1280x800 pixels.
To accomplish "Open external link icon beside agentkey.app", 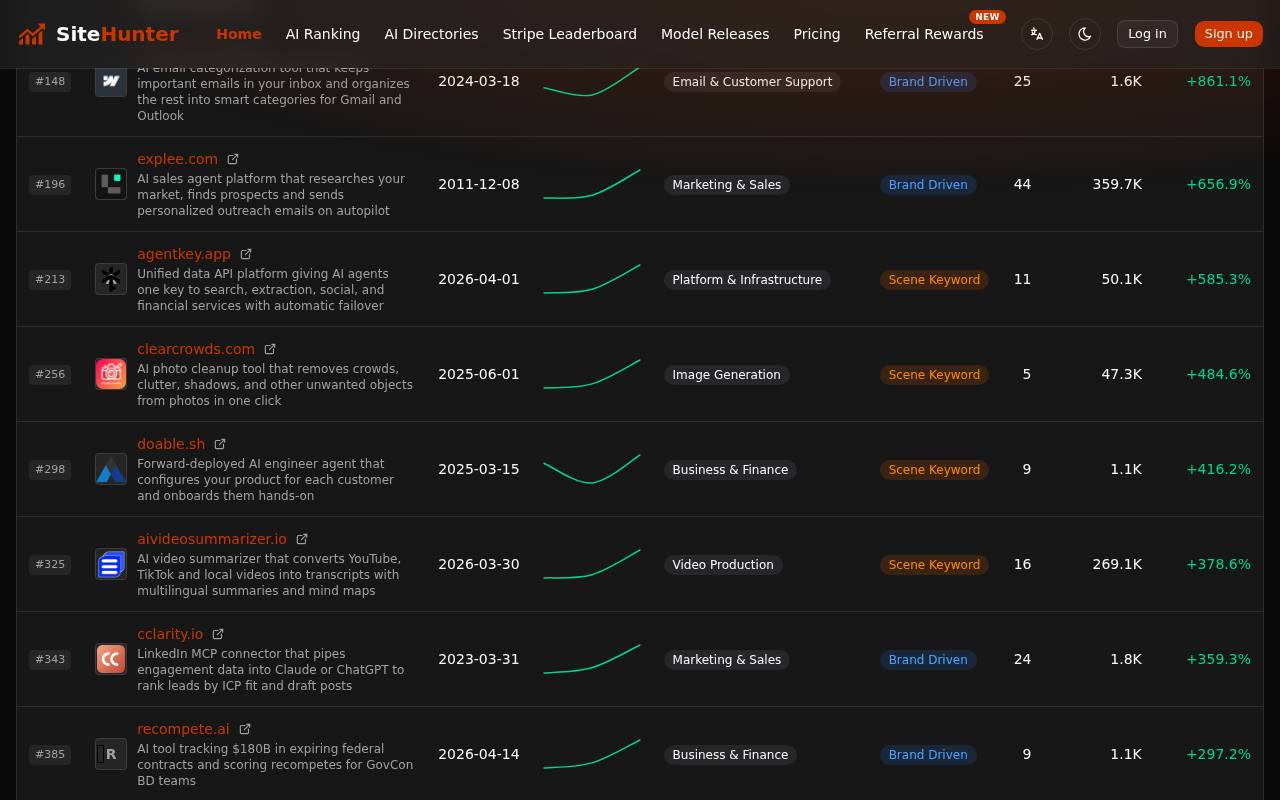I will pos(246,254).
